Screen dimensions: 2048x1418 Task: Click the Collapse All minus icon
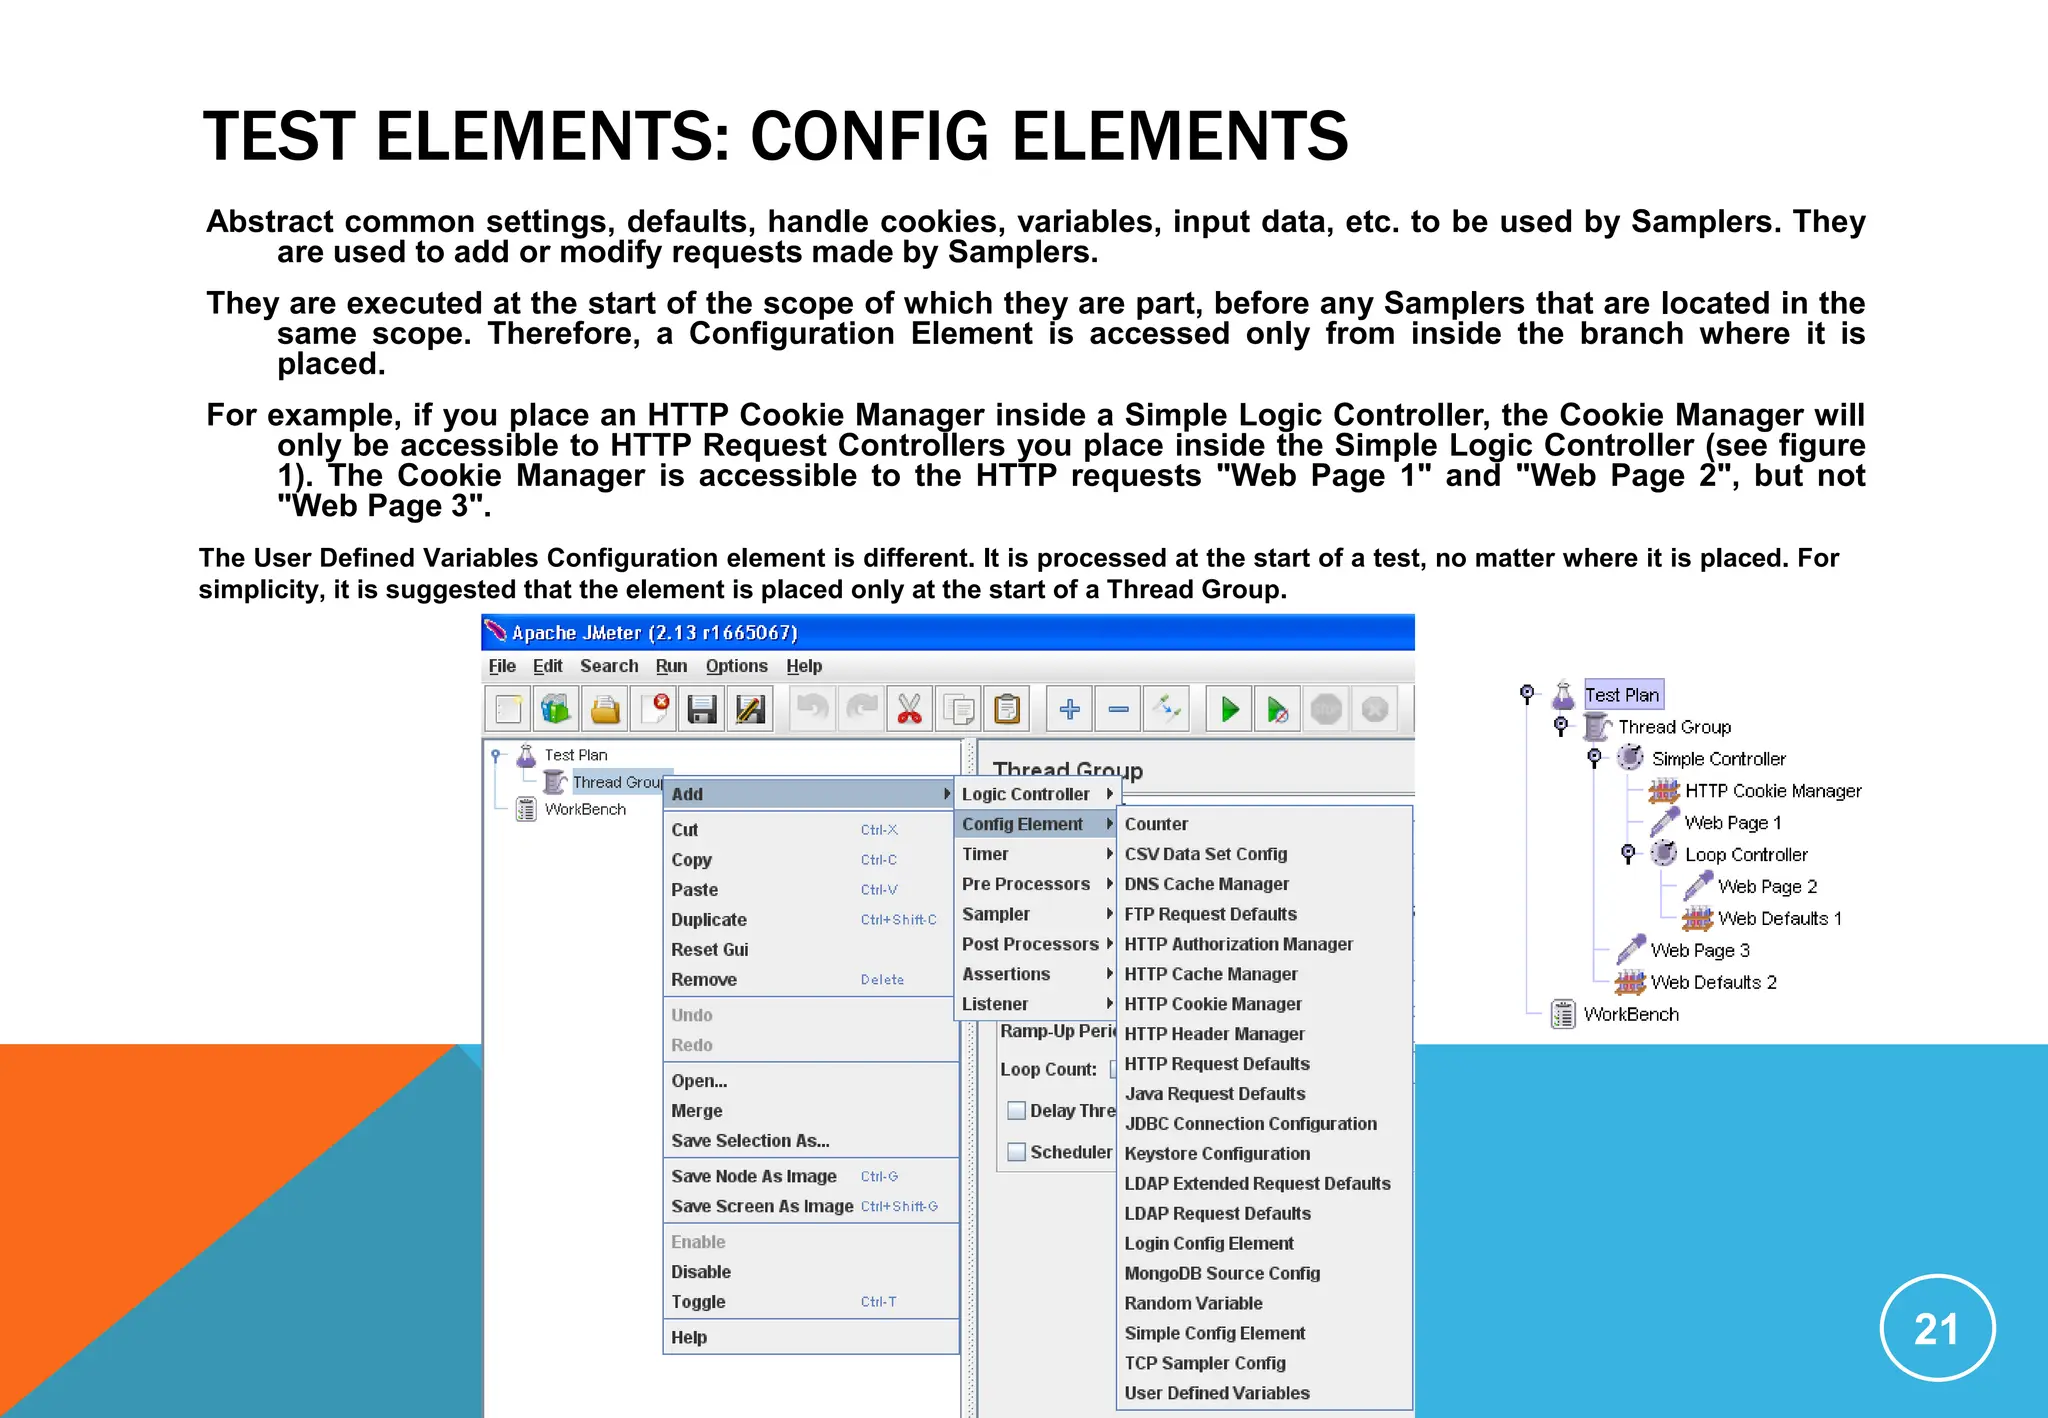point(1118,710)
